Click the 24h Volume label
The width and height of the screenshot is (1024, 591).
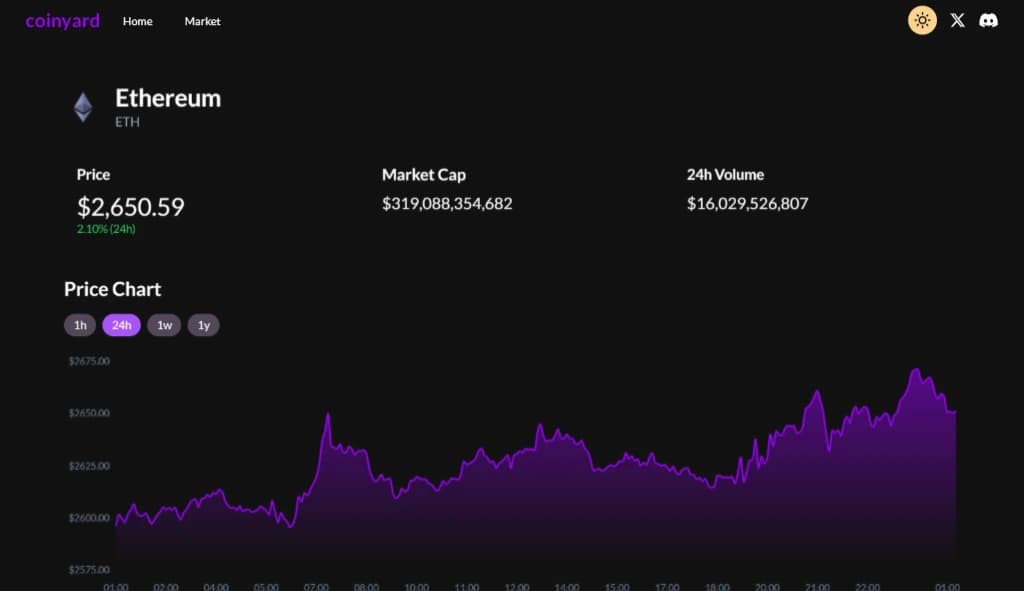[725, 174]
